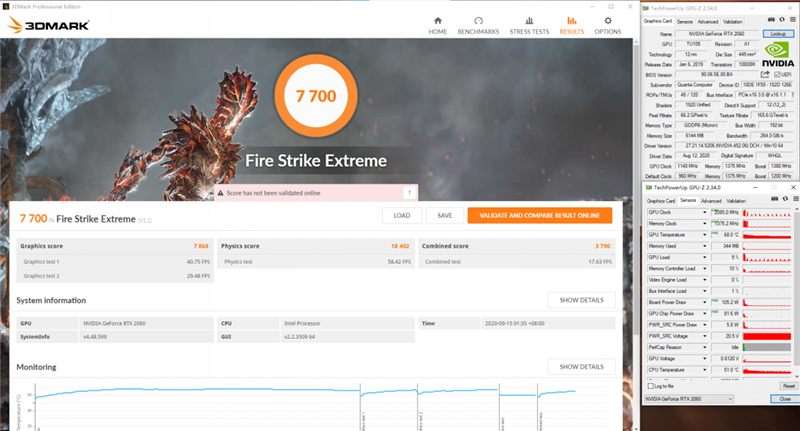Open the CPU Temperature sensor dropdown
Viewport: 800px width, 431px height.
pyautogui.click(x=705, y=369)
